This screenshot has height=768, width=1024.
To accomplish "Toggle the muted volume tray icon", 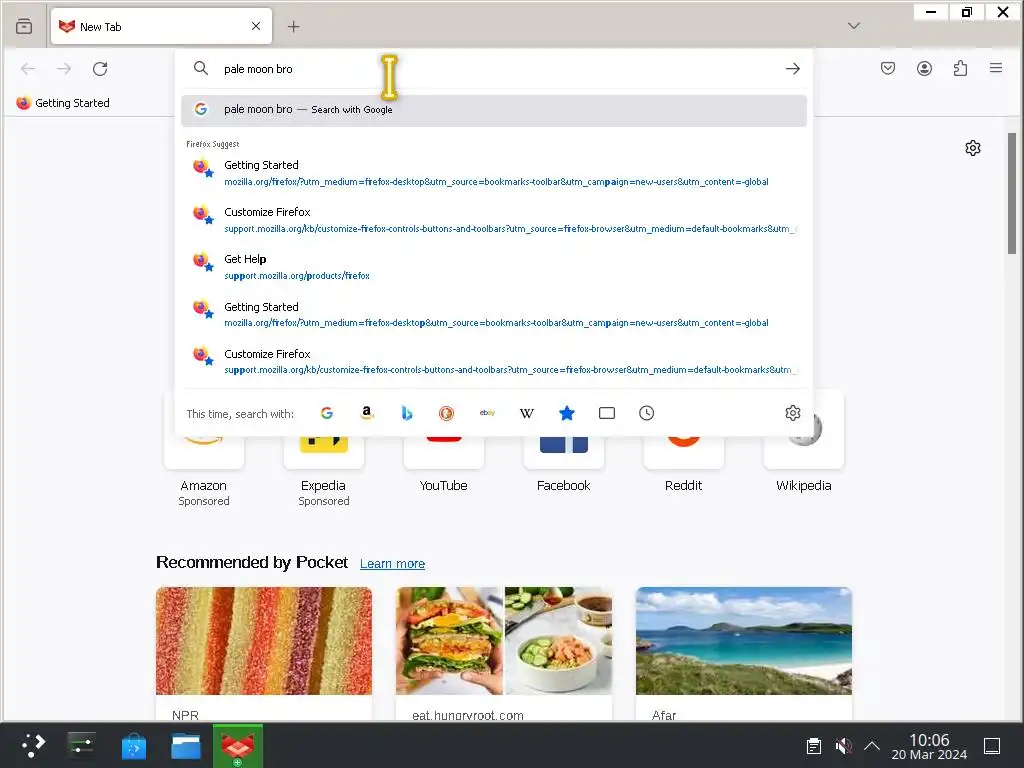I will [843, 746].
